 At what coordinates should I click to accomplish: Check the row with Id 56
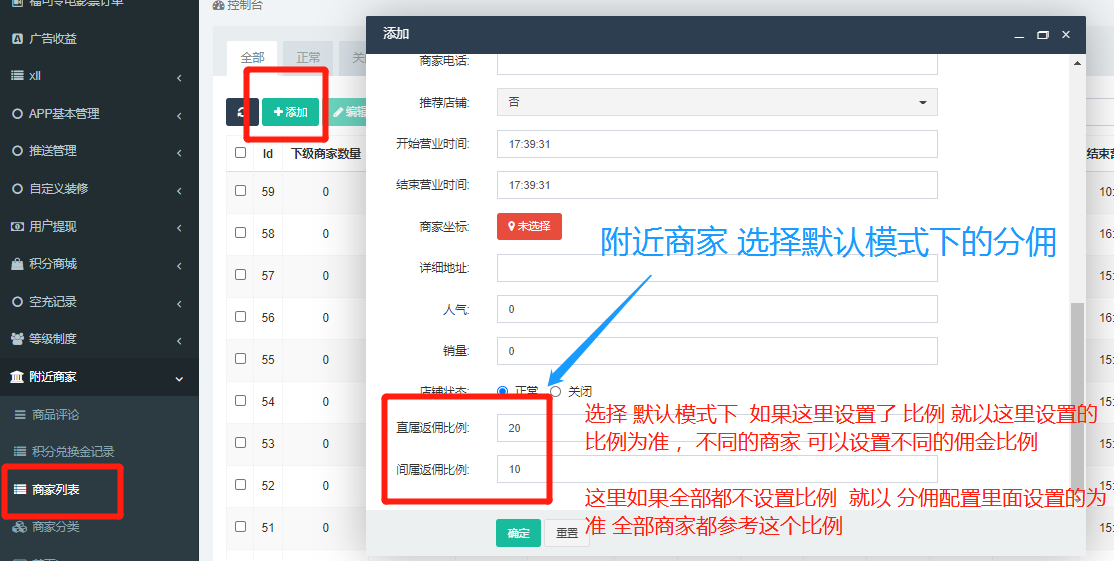(x=240, y=317)
